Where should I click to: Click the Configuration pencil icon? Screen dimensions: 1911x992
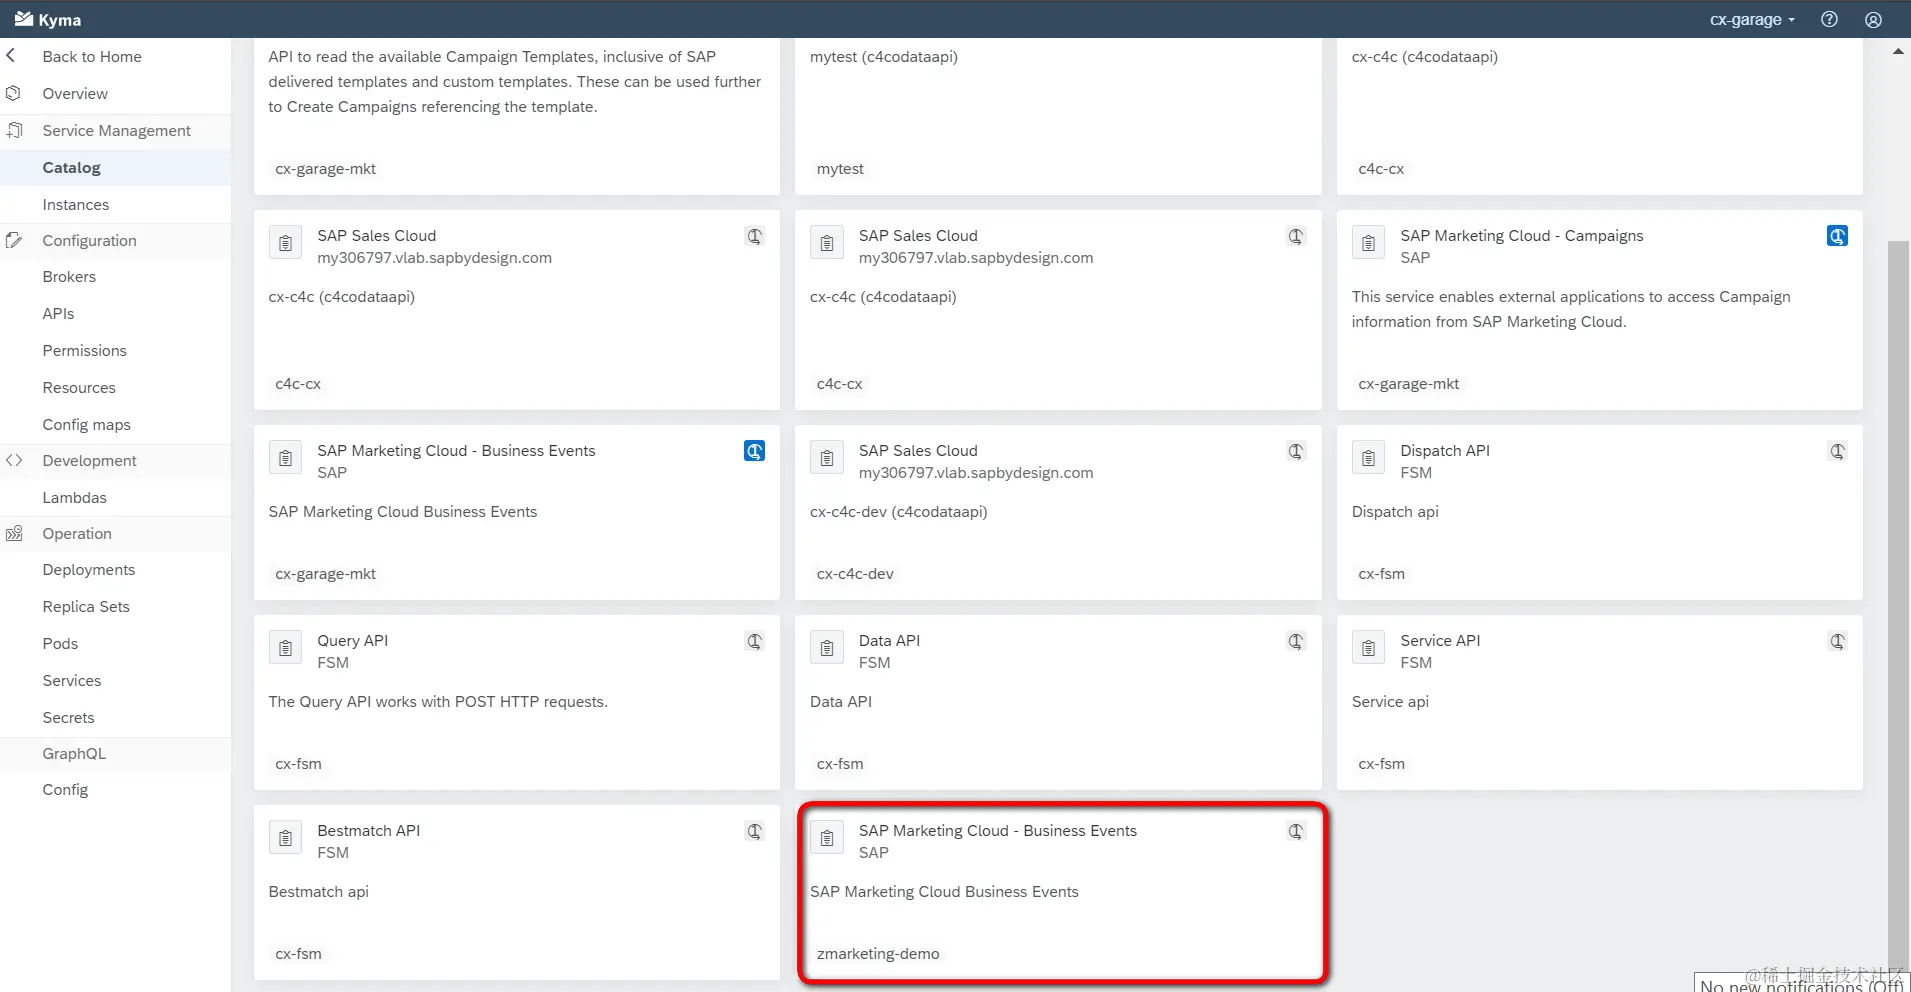click(x=14, y=240)
